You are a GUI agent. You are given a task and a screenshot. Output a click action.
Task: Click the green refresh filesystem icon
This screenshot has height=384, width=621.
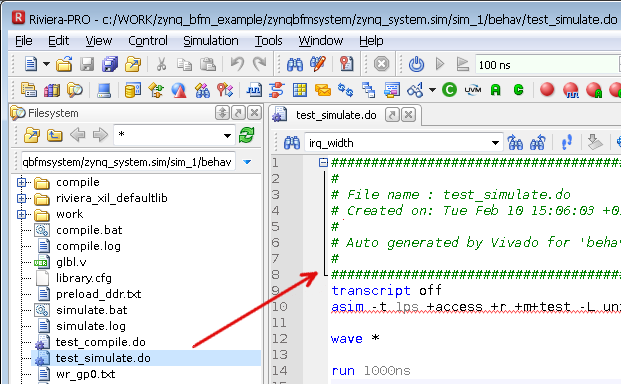tap(247, 135)
